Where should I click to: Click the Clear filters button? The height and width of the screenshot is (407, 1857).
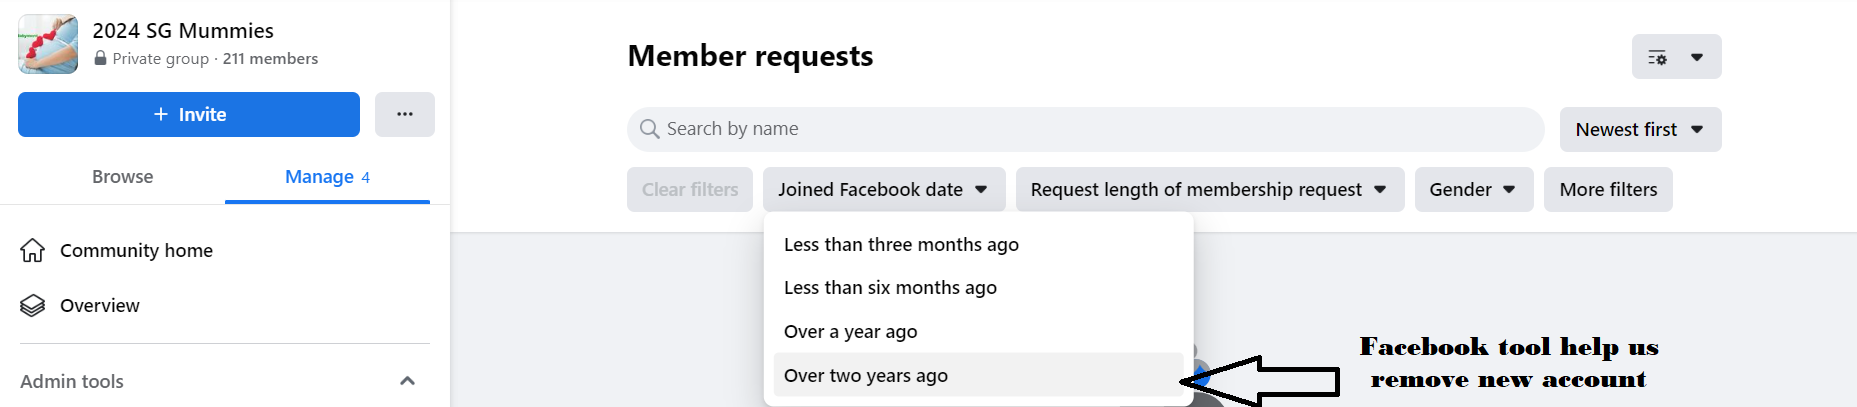coord(690,190)
